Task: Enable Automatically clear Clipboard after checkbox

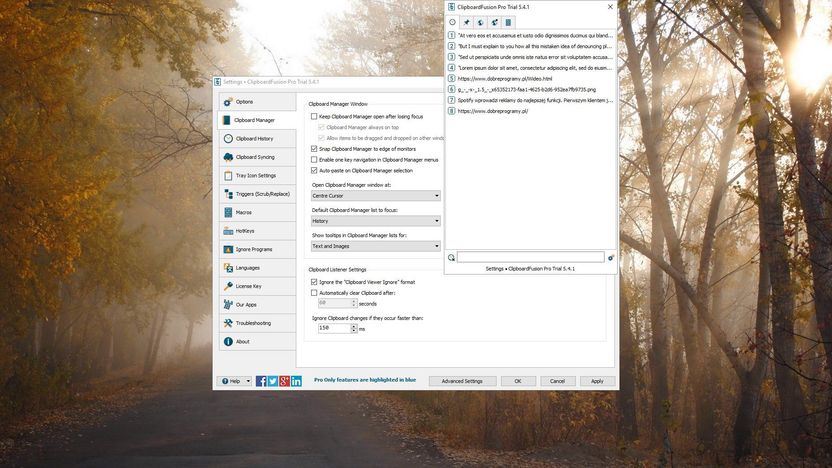Action: pyautogui.click(x=314, y=293)
